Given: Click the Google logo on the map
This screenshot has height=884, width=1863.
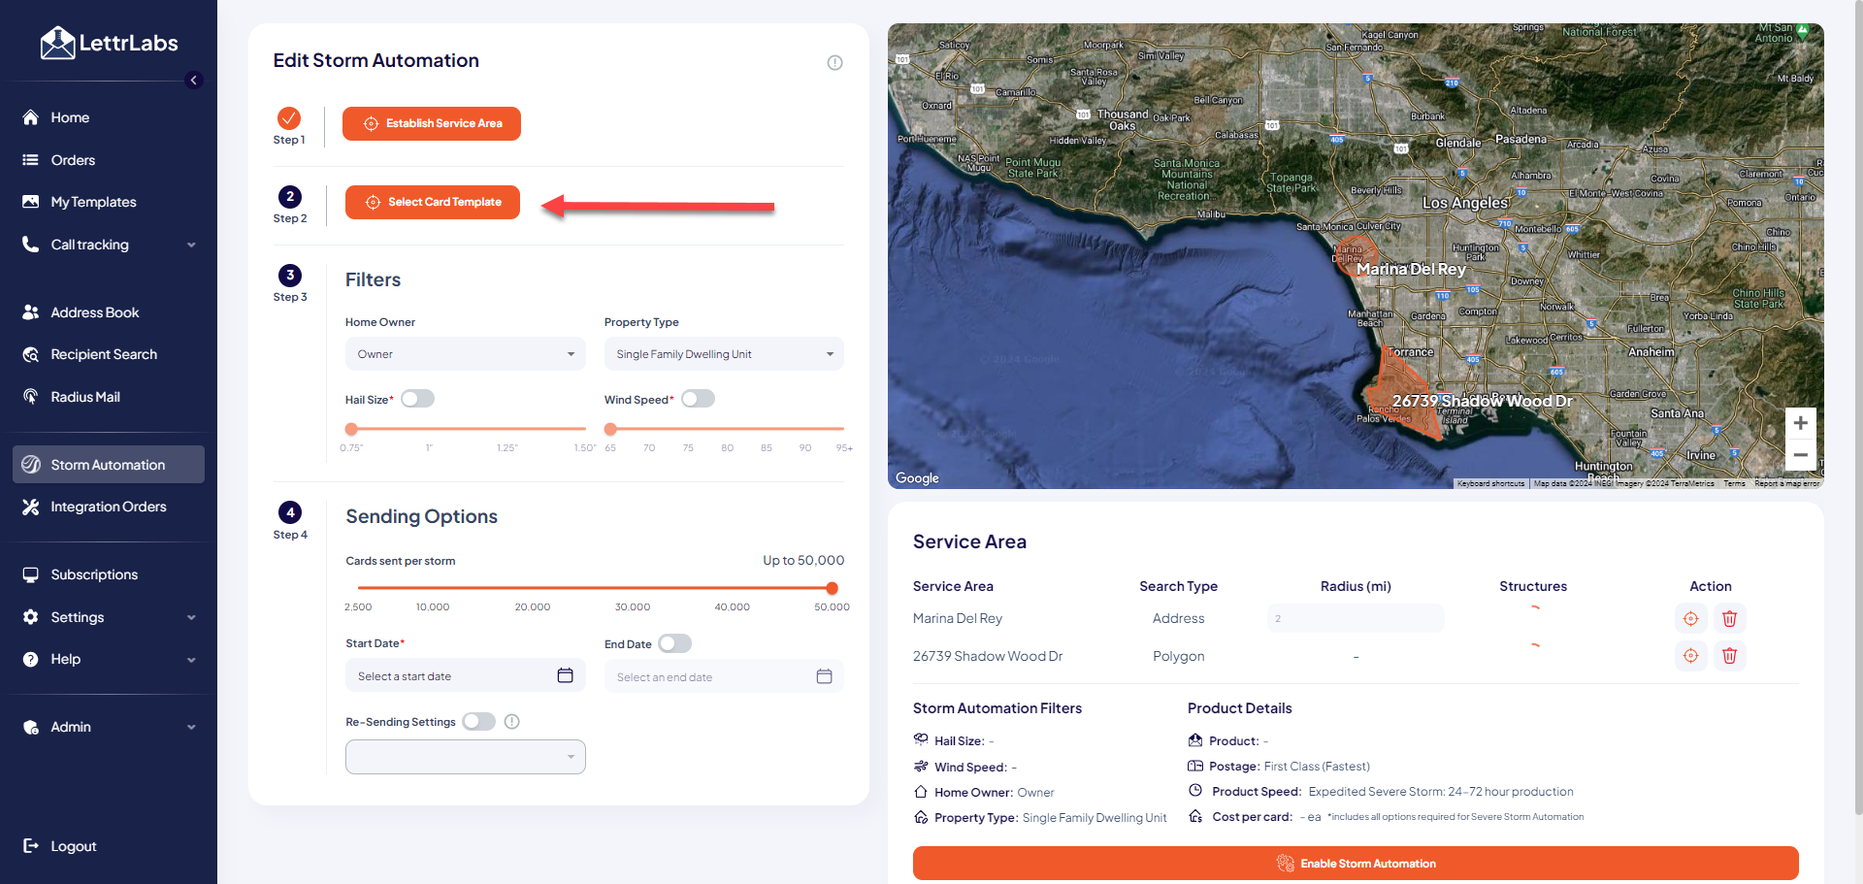Looking at the screenshot, I should click(x=917, y=478).
